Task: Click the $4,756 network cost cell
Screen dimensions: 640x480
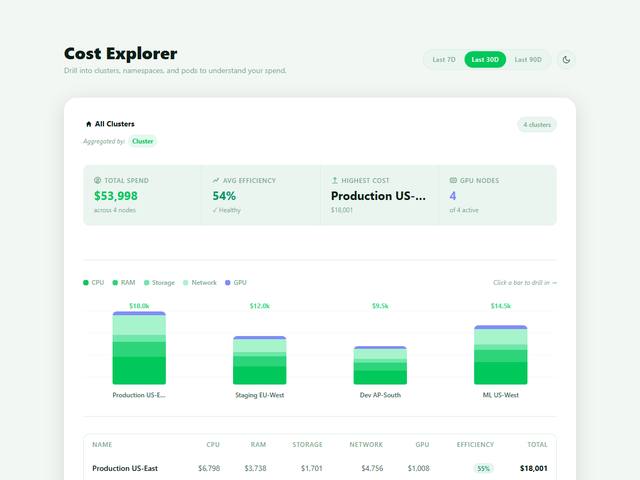Action: [x=372, y=468]
